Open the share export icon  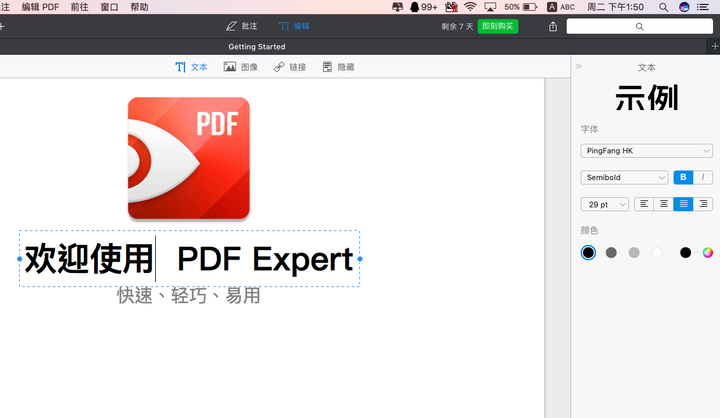point(553,27)
